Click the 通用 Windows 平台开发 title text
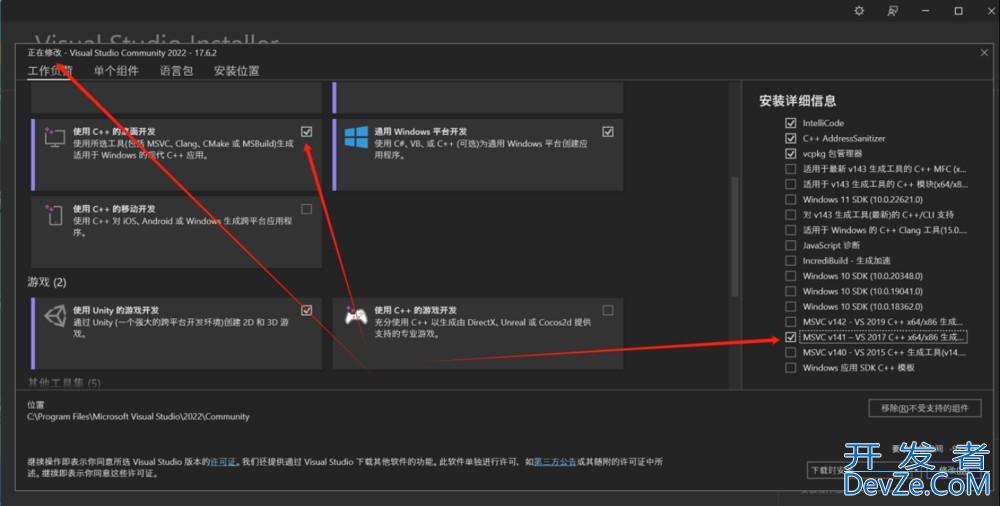This screenshot has height=506, width=1000. 420,131
